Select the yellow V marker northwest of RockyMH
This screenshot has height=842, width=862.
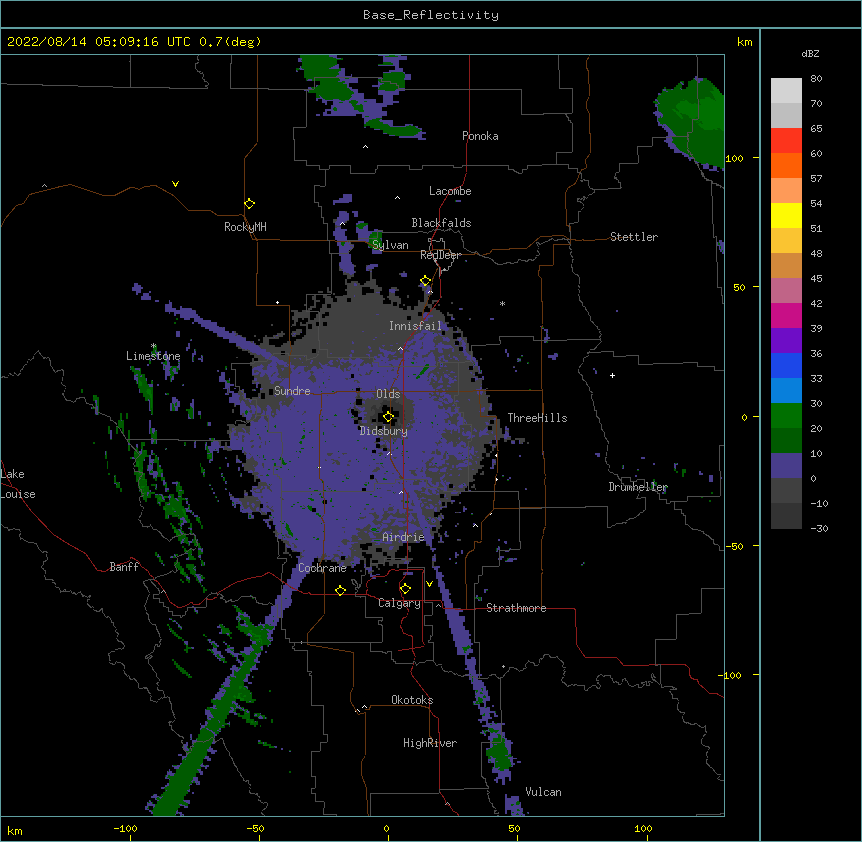175,184
